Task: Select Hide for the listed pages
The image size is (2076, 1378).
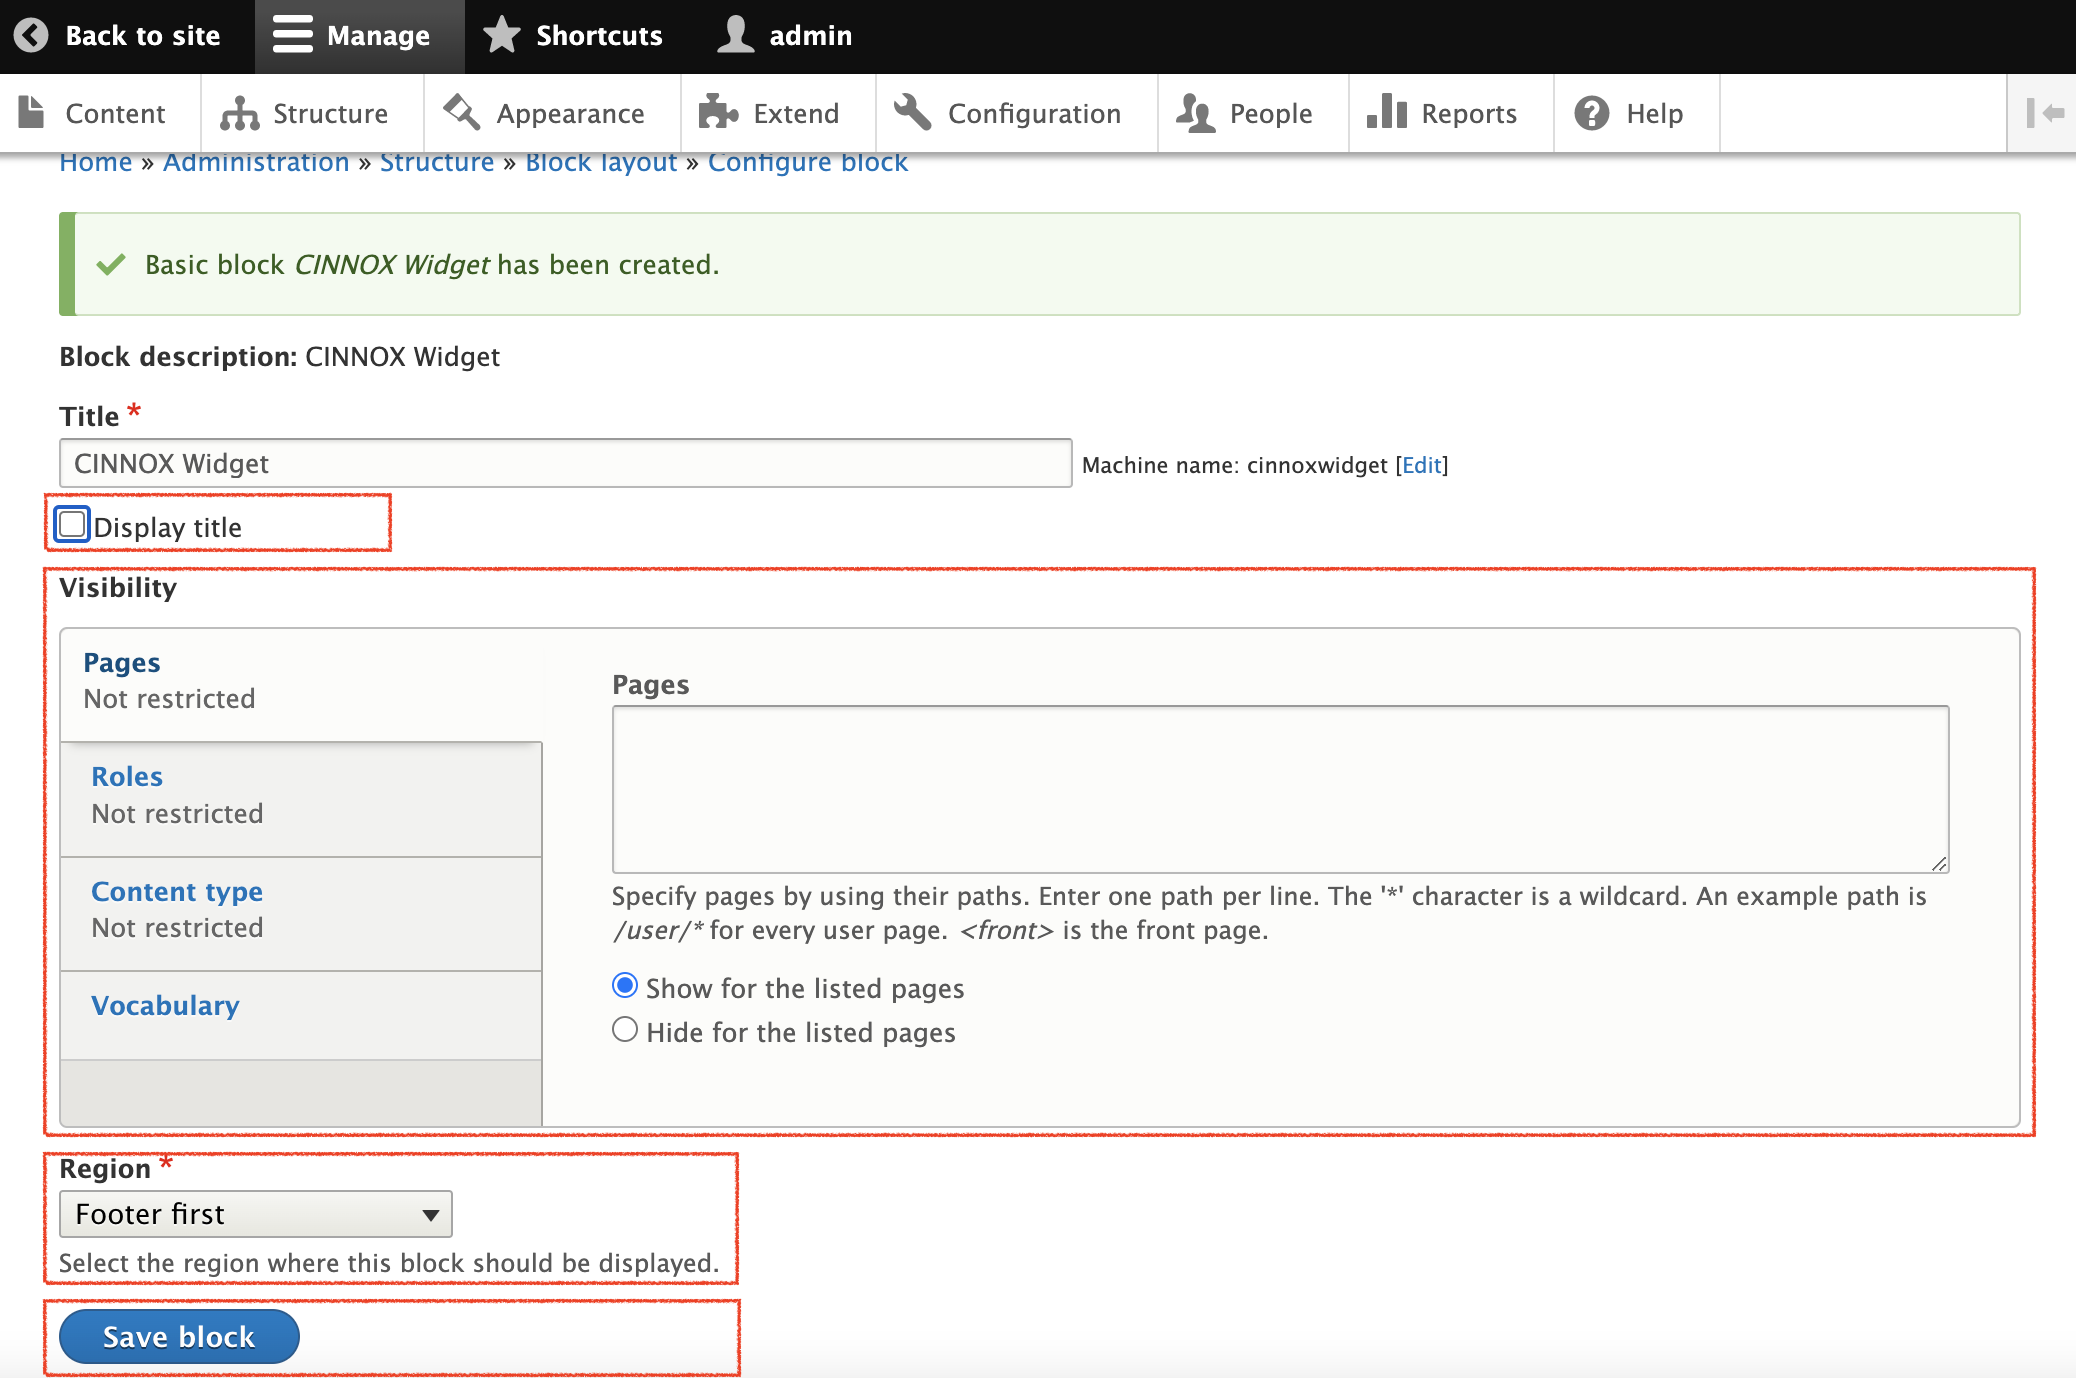Action: pyautogui.click(x=625, y=1030)
